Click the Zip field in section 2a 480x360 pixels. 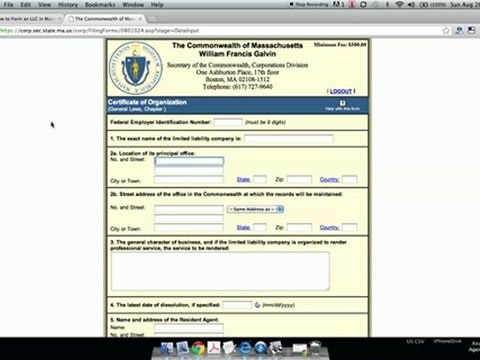point(299,180)
